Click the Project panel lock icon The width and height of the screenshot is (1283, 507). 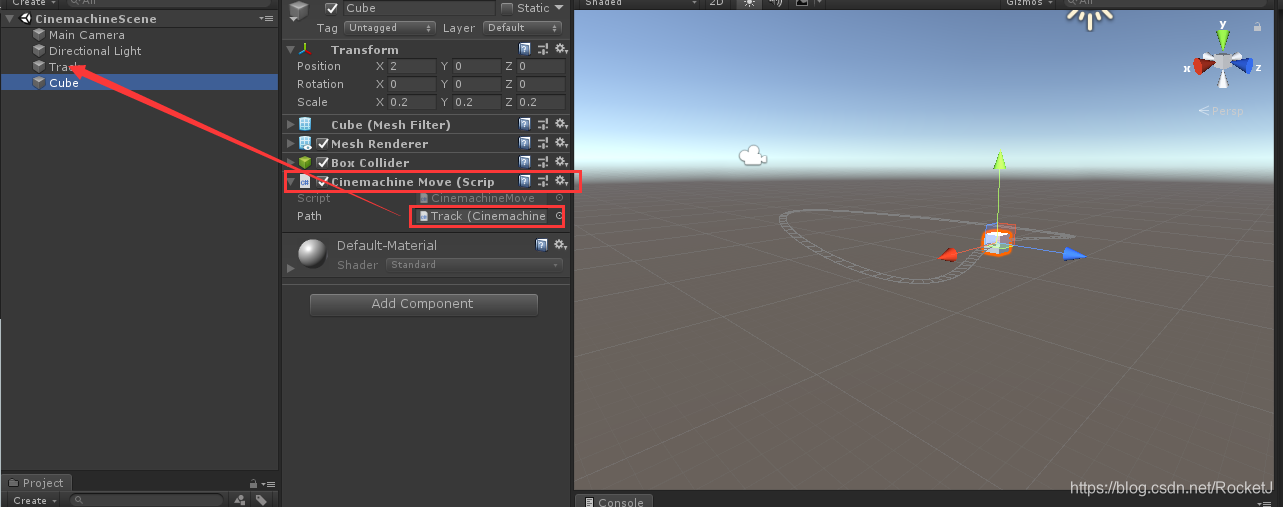(254, 483)
